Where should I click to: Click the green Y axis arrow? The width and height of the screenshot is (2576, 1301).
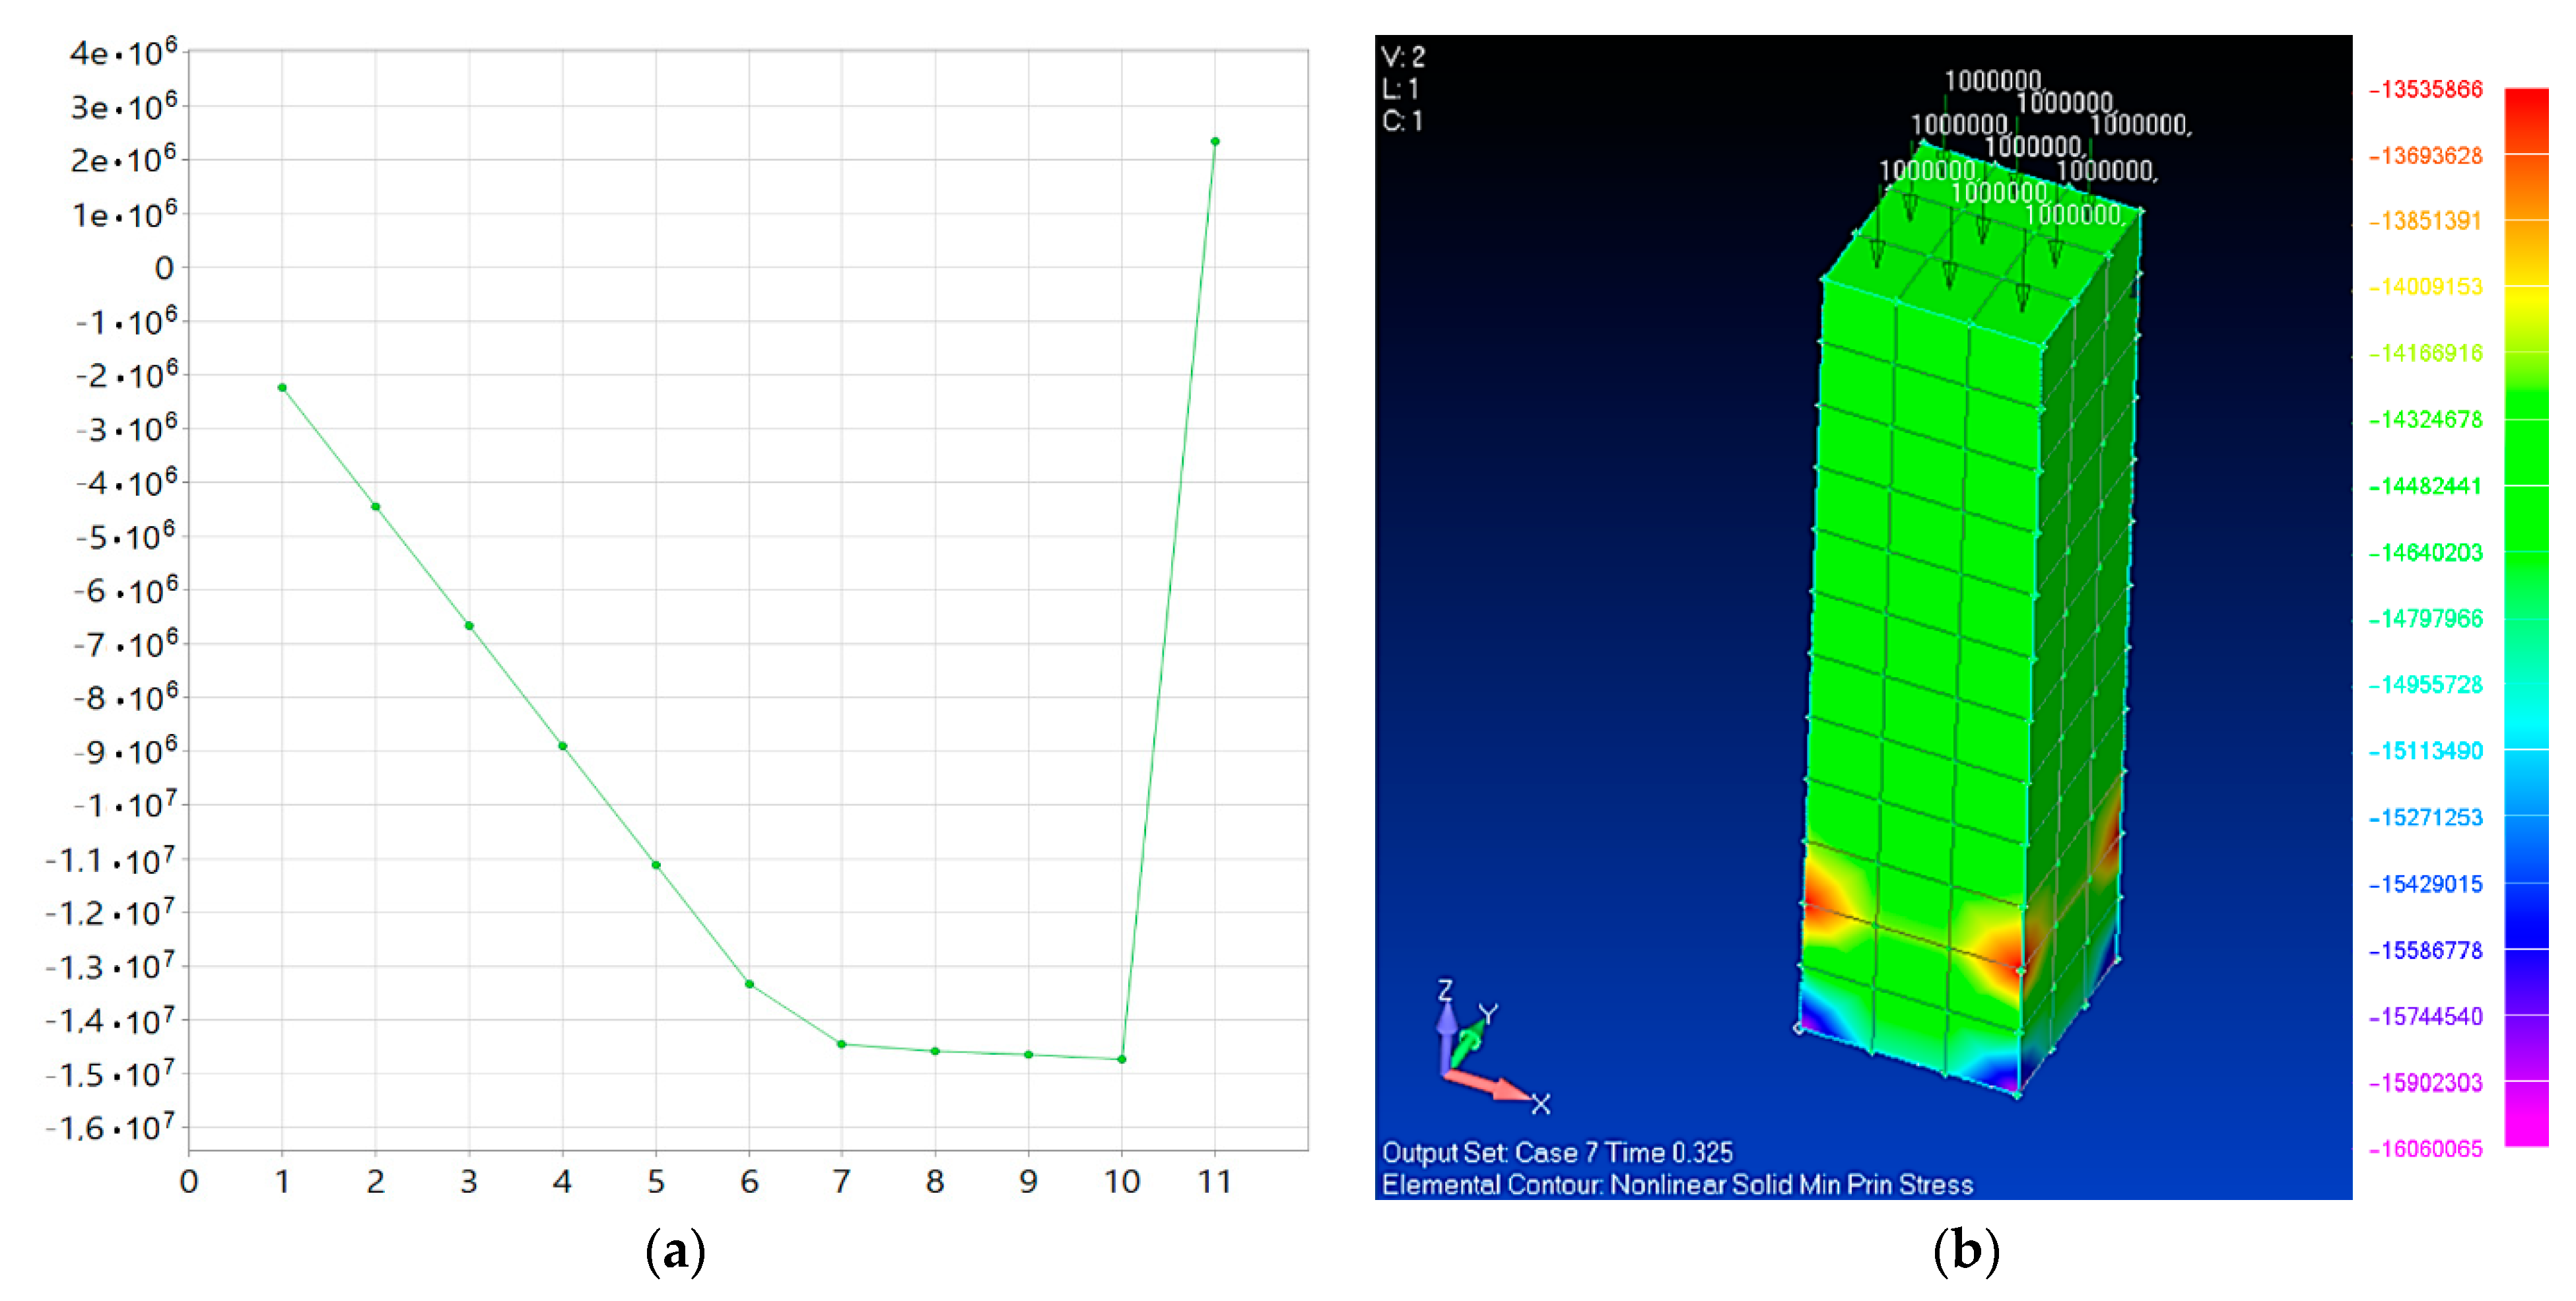pyautogui.click(x=1470, y=1043)
